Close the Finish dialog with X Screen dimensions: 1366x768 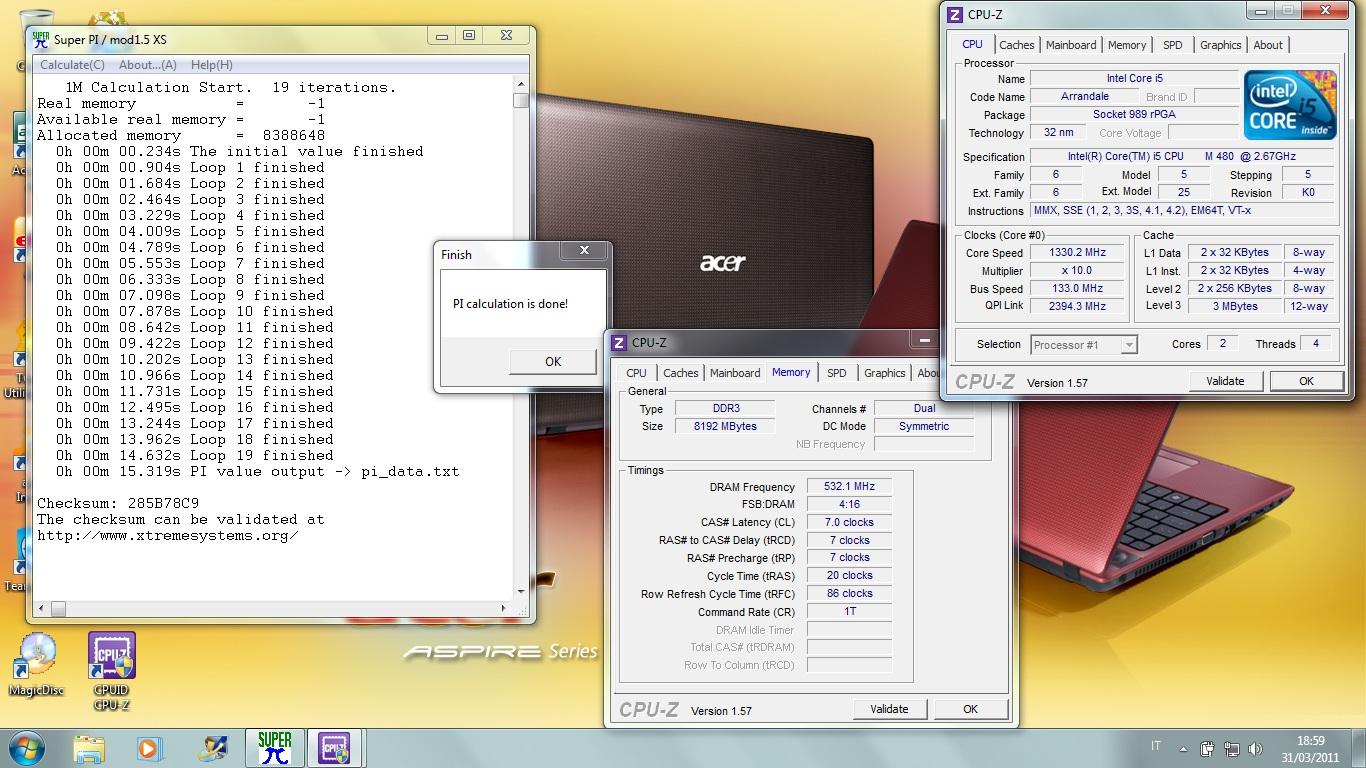[584, 250]
